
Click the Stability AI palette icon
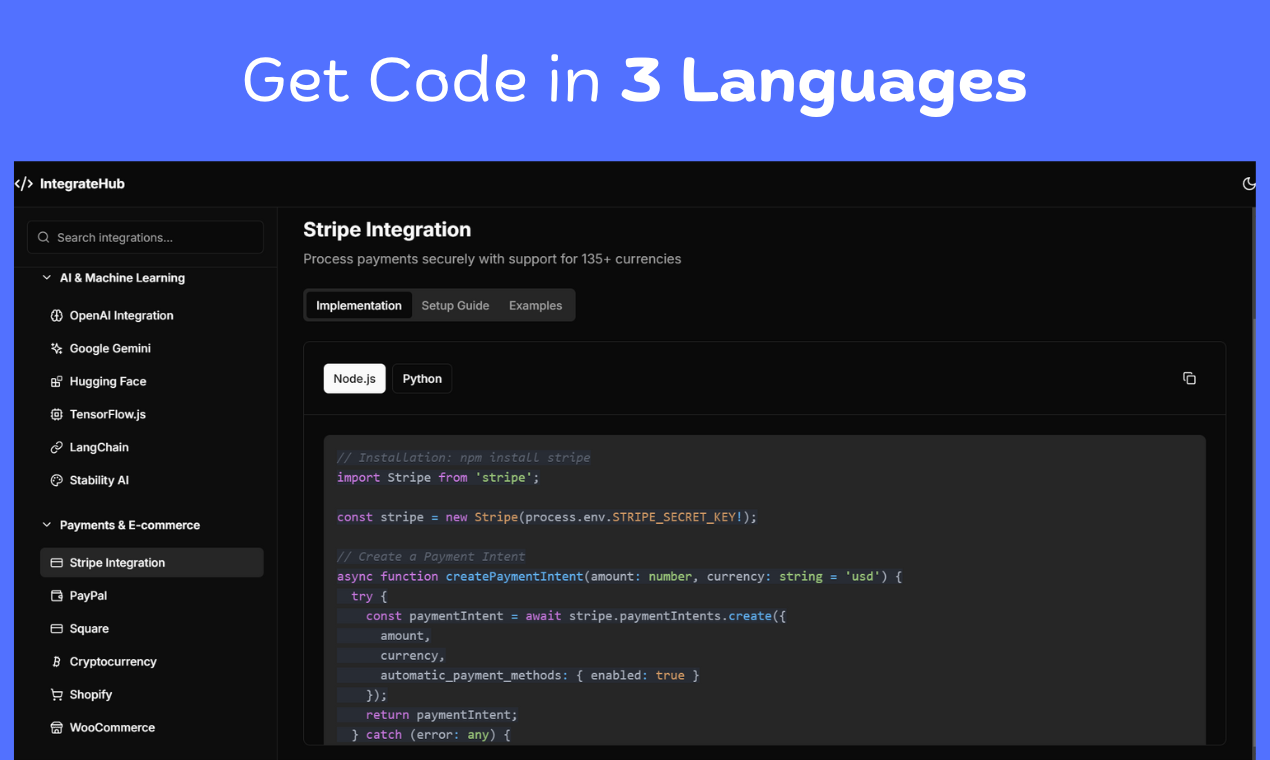click(x=57, y=481)
